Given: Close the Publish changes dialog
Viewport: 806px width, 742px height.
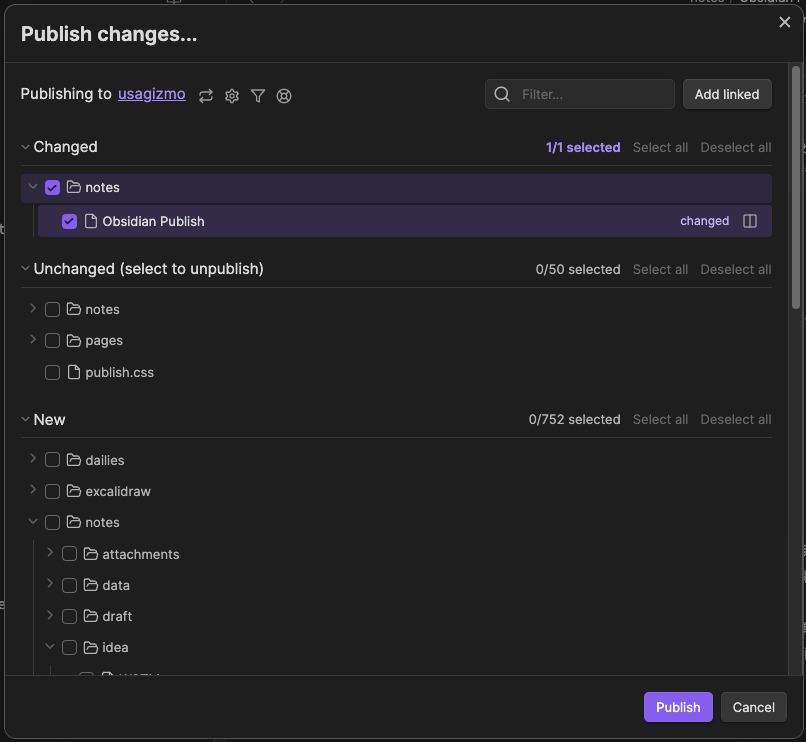Looking at the screenshot, I should click(784, 22).
